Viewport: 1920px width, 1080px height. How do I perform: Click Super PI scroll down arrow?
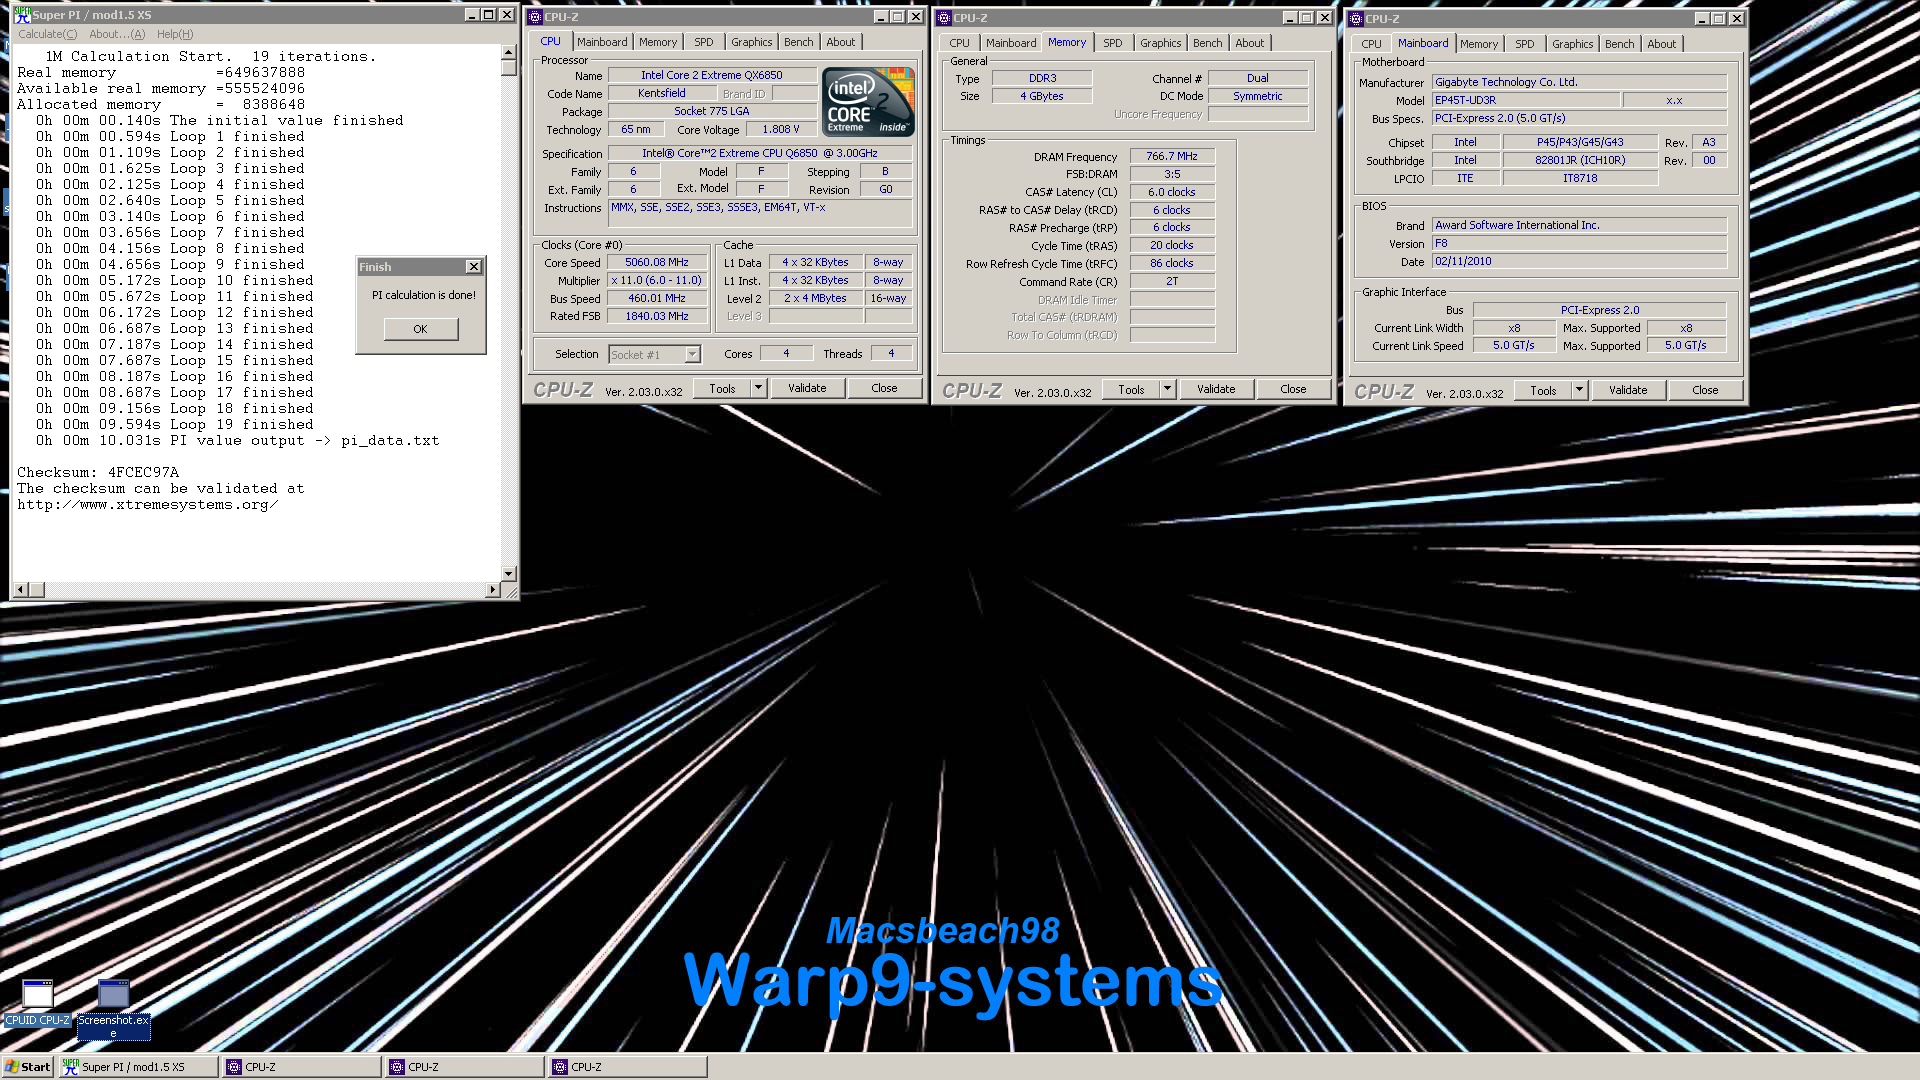pyautogui.click(x=508, y=574)
